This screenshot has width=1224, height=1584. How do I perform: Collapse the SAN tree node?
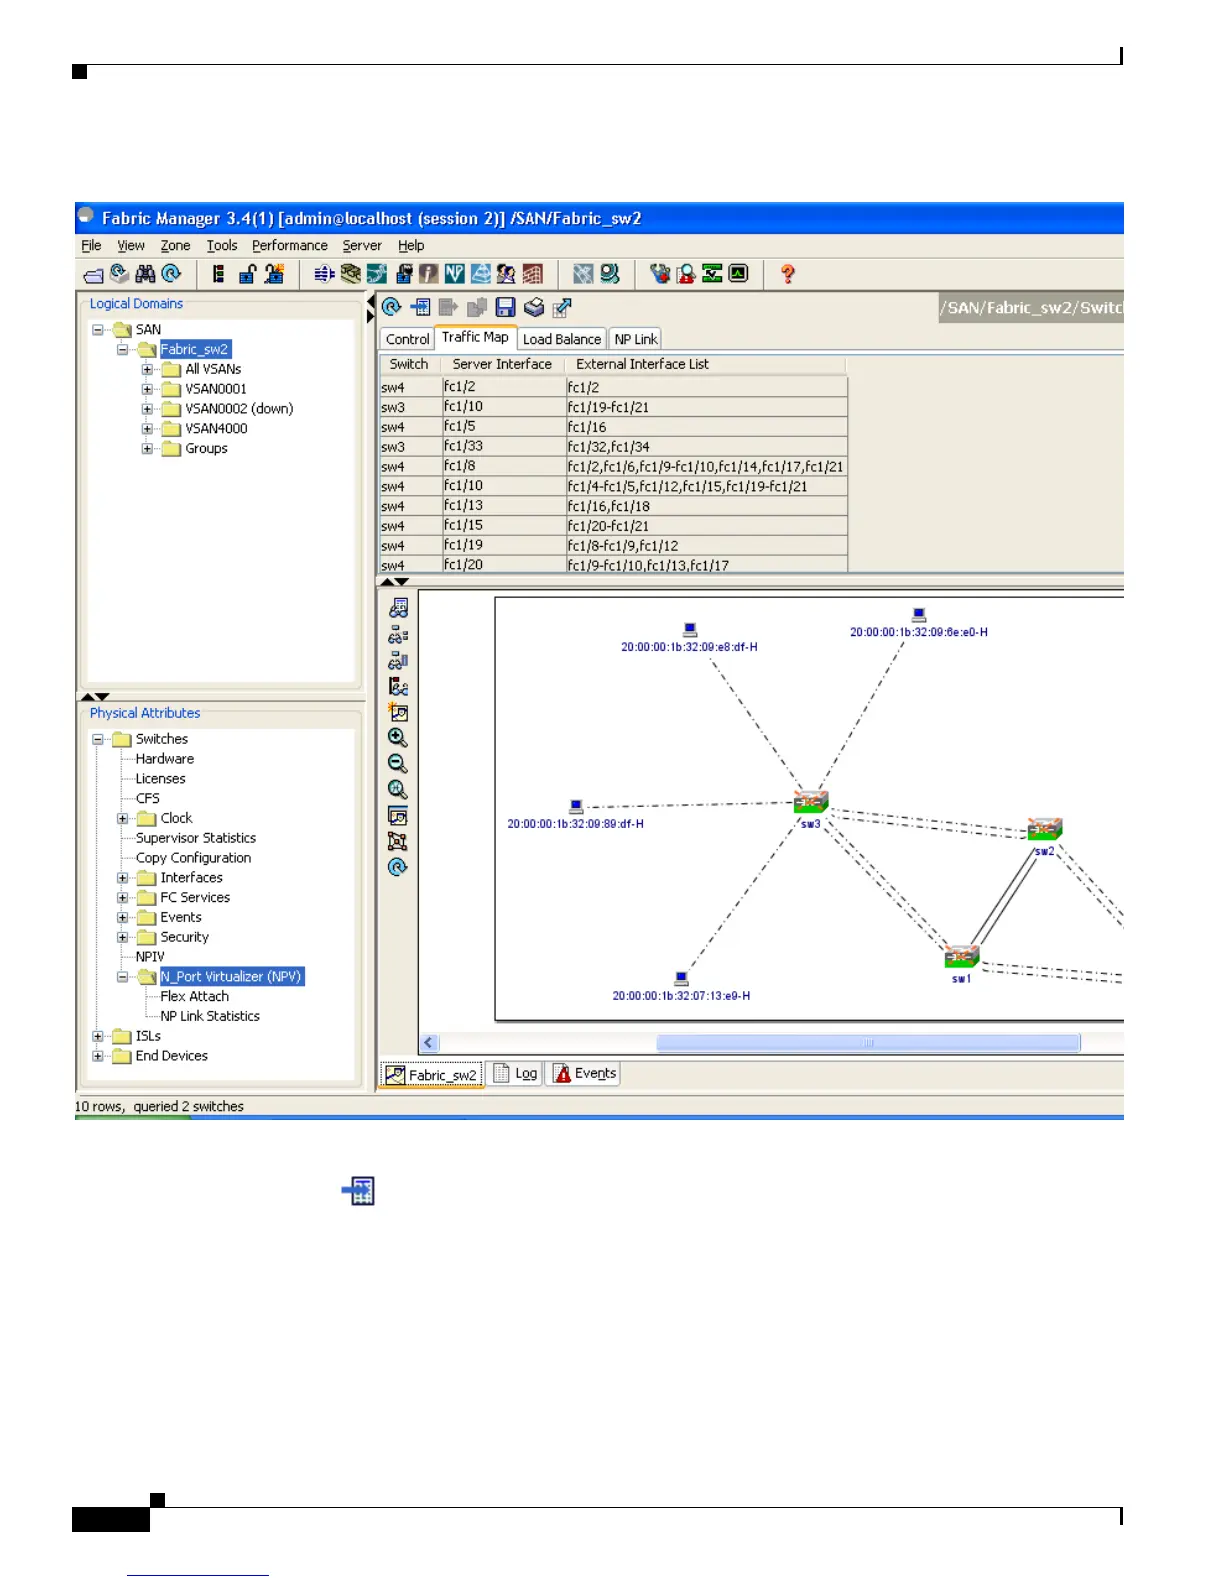(98, 329)
